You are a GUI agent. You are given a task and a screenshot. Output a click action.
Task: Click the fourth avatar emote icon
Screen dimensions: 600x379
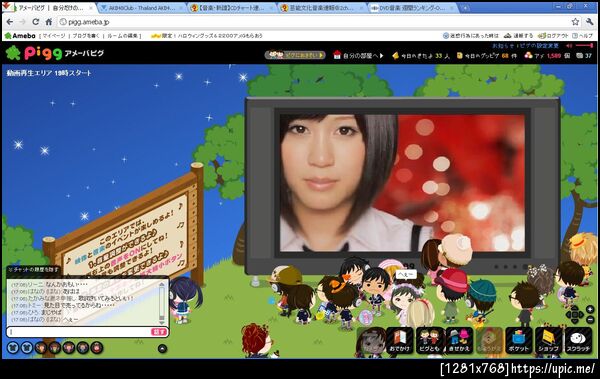(x=55, y=348)
